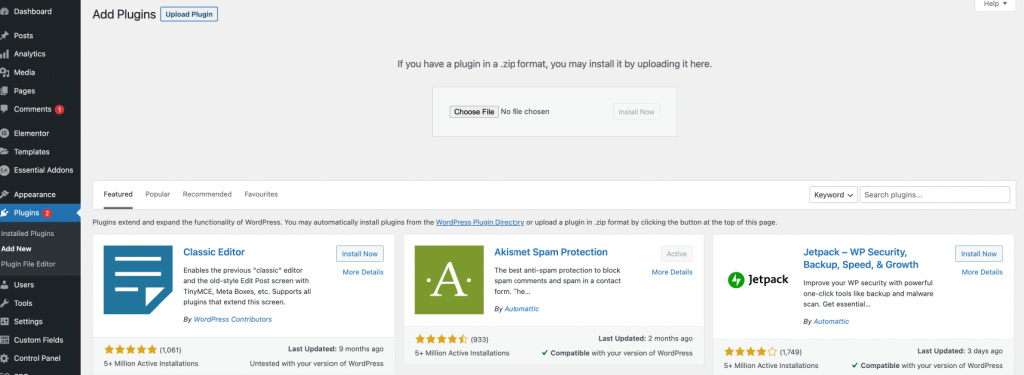Click the Appearance paintbrush icon

click(x=5, y=194)
